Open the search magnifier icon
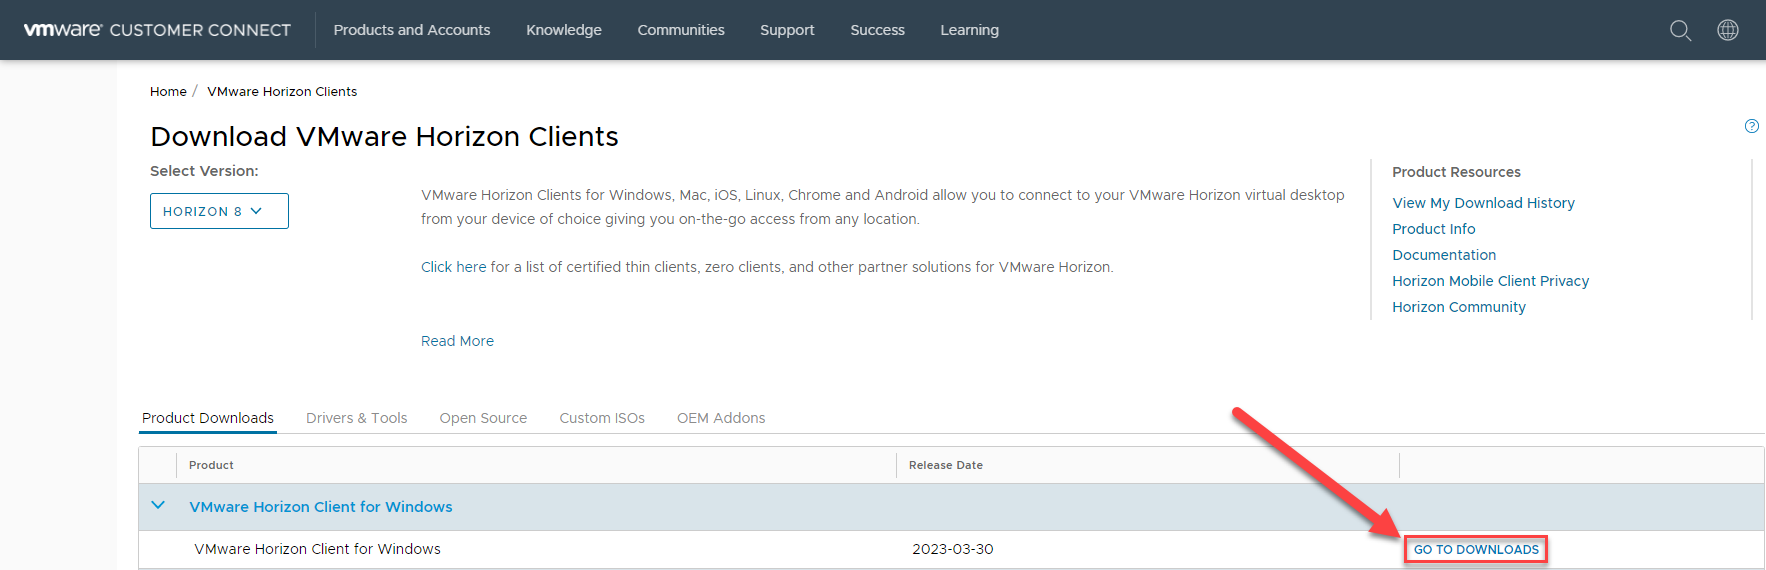This screenshot has height=570, width=1766. pyautogui.click(x=1680, y=30)
